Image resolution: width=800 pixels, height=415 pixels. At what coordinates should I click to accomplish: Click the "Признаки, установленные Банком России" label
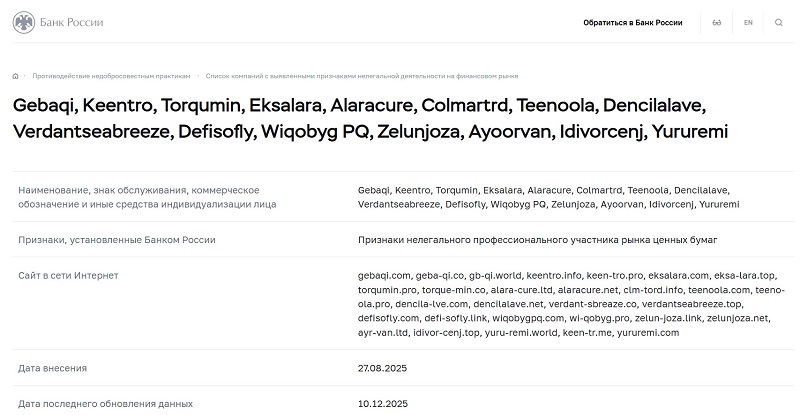pos(117,240)
